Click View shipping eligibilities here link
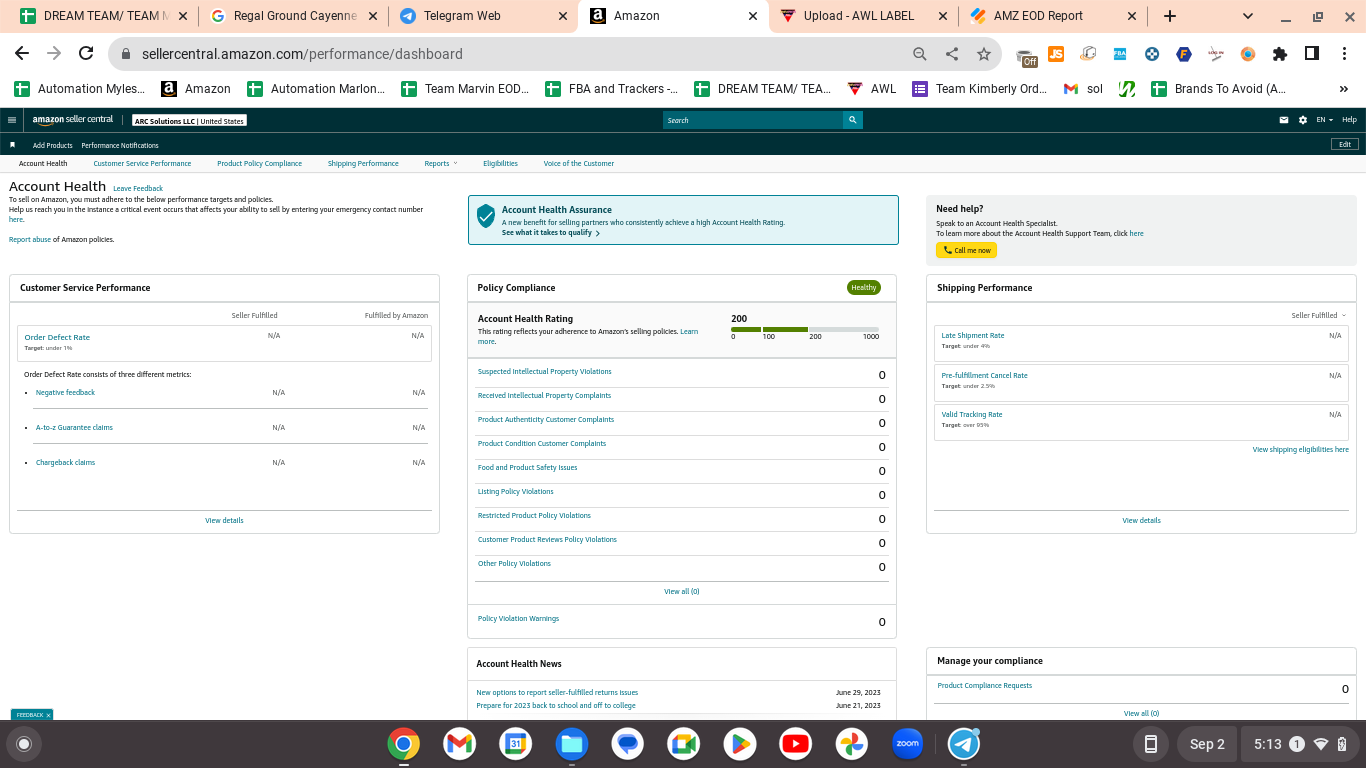This screenshot has width=1366, height=768. point(1300,449)
